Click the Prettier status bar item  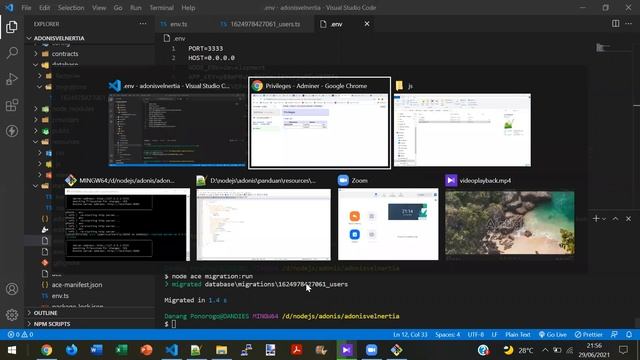pos(589,334)
